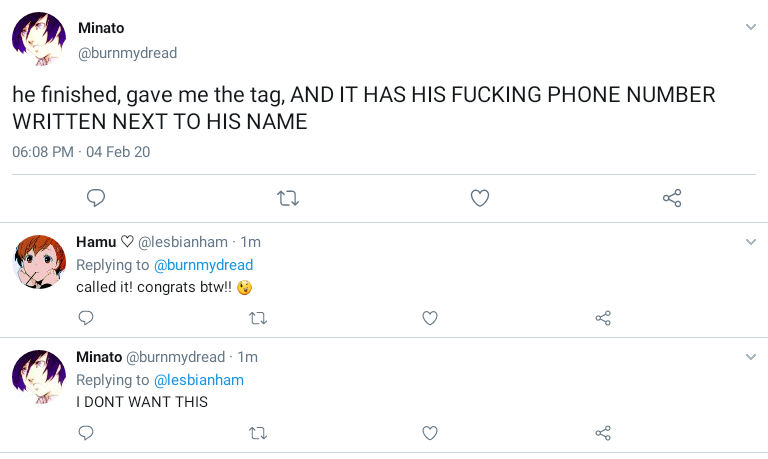Expand the menu chevron on Hamu's reply
The height and width of the screenshot is (459, 768).
[x=751, y=242]
